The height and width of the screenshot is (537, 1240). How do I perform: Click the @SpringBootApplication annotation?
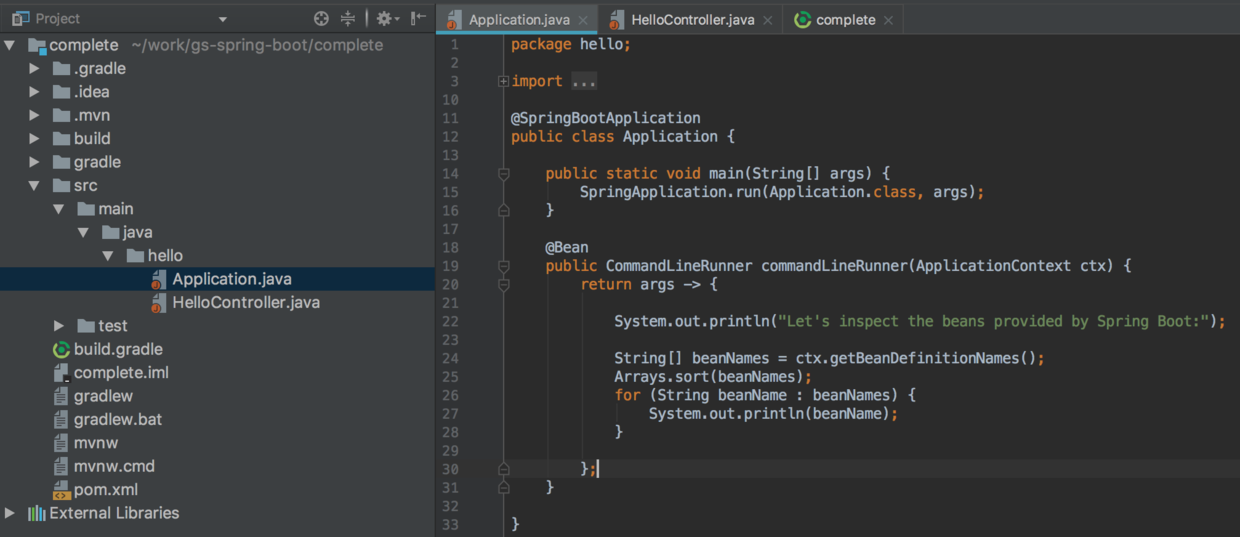pyautogui.click(x=605, y=118)
